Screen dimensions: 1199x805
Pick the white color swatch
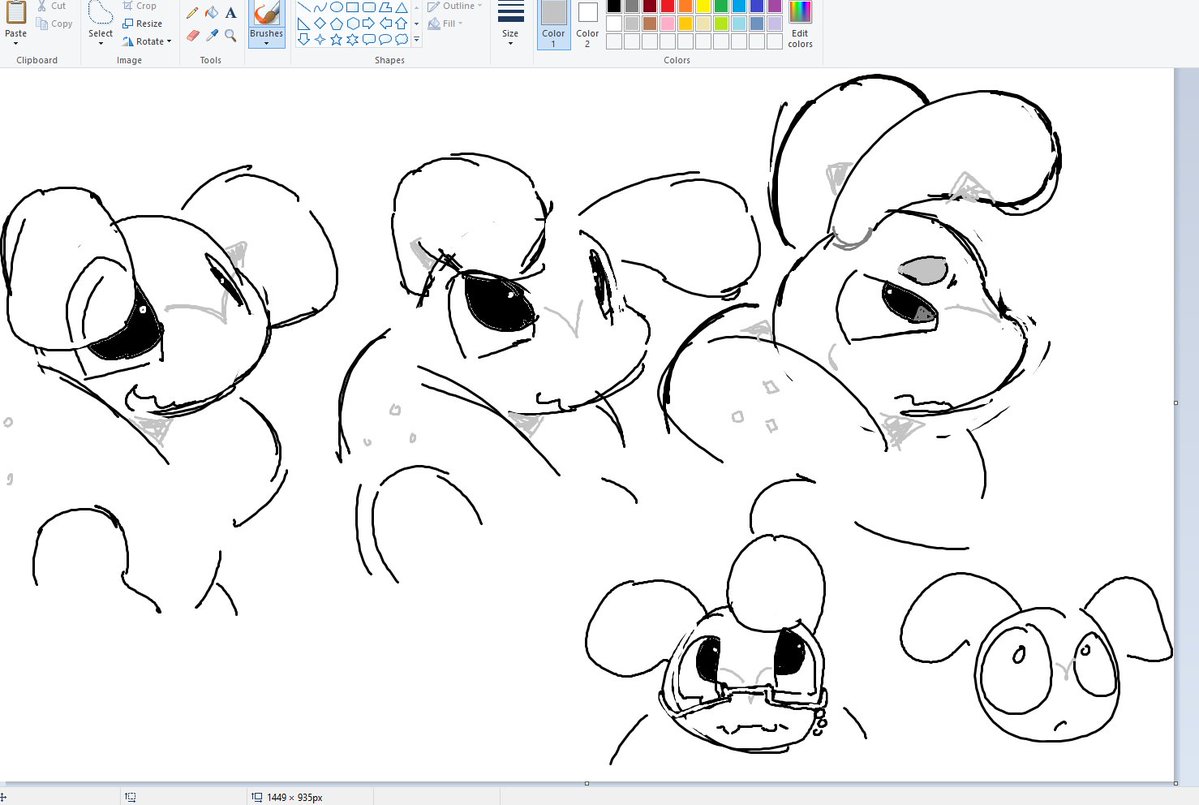[x=614, y=24]
